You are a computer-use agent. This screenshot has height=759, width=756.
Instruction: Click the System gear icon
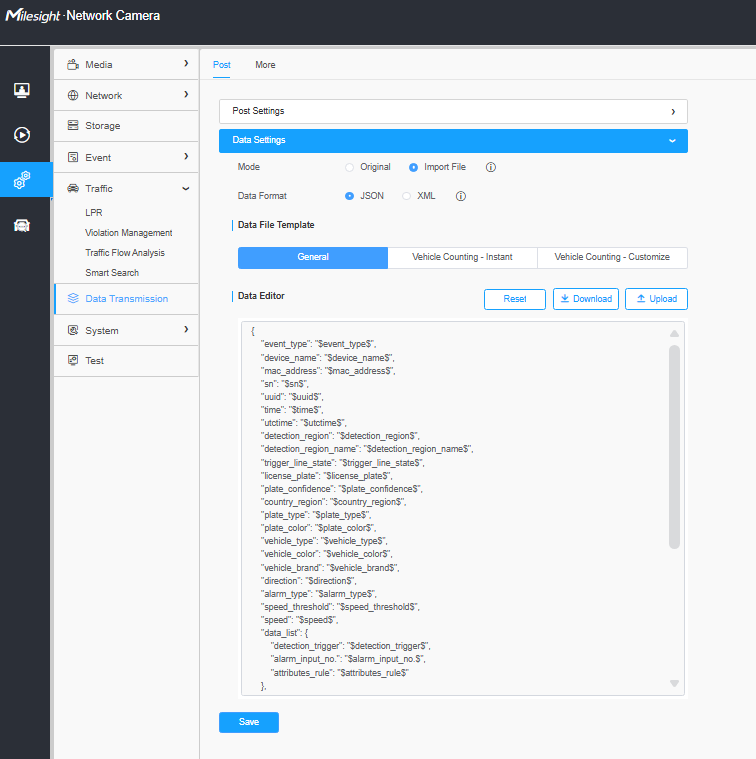[73, 330]
